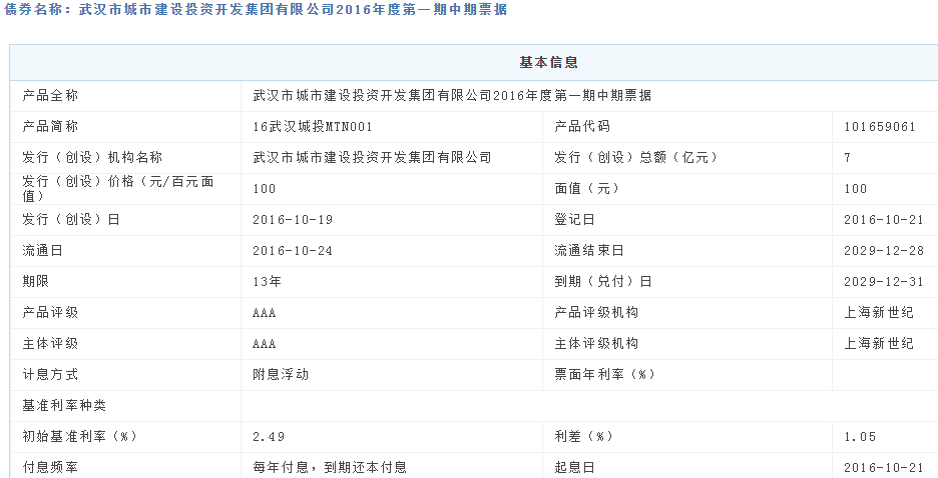Image resolution: width=938 pixels, height=478 pixels.
Task: Select AAA rating in 主体评级 row
Action: (264, 344)
